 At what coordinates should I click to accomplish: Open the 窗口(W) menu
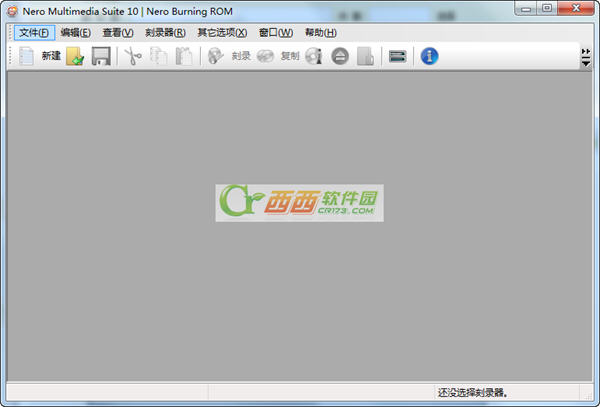276,33
